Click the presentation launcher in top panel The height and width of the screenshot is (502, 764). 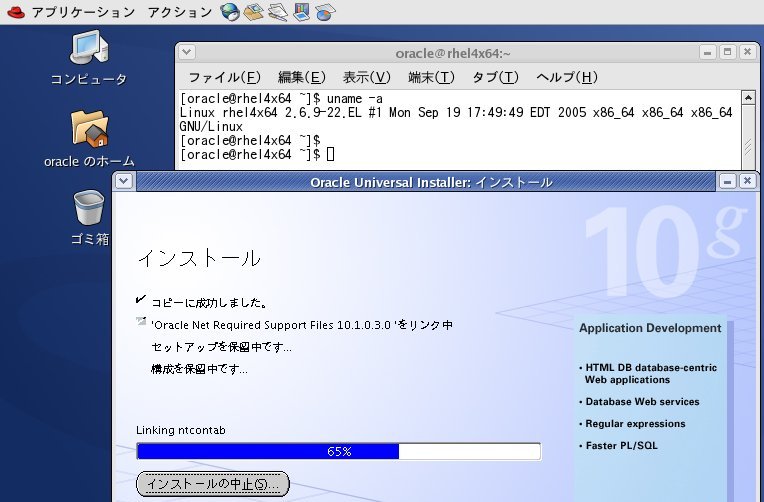pos(302,12)
